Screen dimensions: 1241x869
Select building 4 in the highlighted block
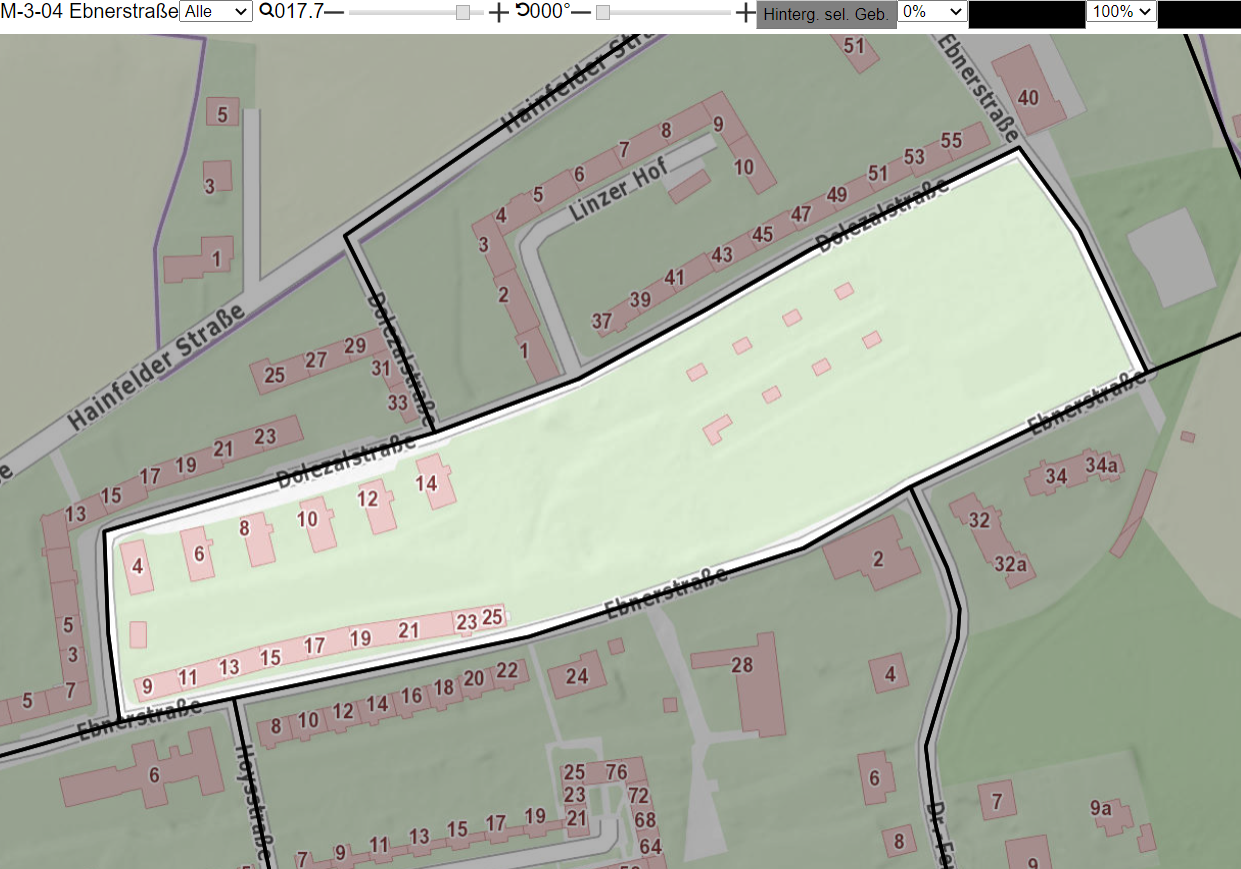pyautogui.click(x=137, y=567)
